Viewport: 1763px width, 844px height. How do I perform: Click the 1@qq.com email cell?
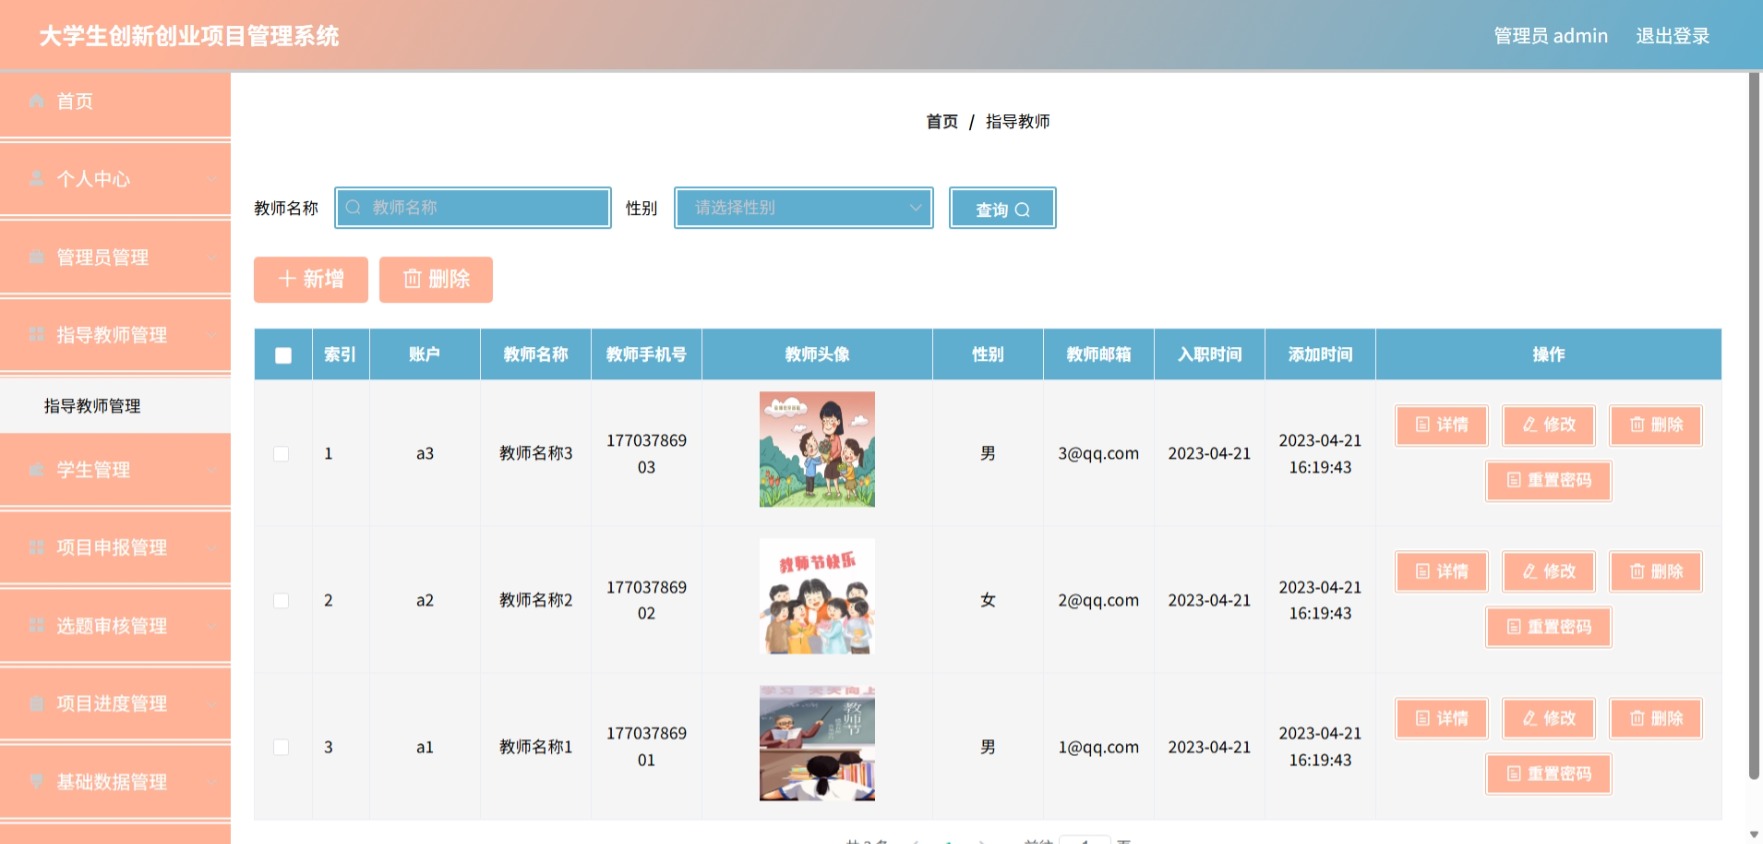[1098, 747]
